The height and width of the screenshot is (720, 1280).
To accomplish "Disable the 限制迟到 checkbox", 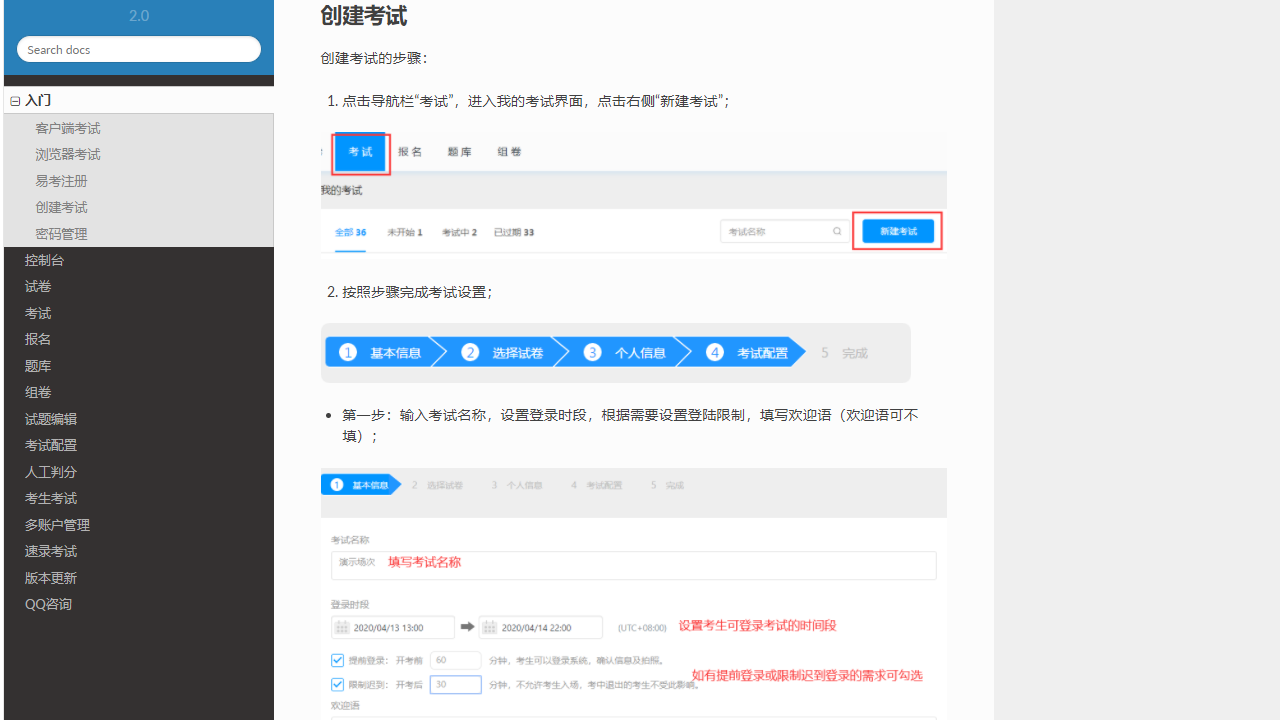I will [337, 684].
